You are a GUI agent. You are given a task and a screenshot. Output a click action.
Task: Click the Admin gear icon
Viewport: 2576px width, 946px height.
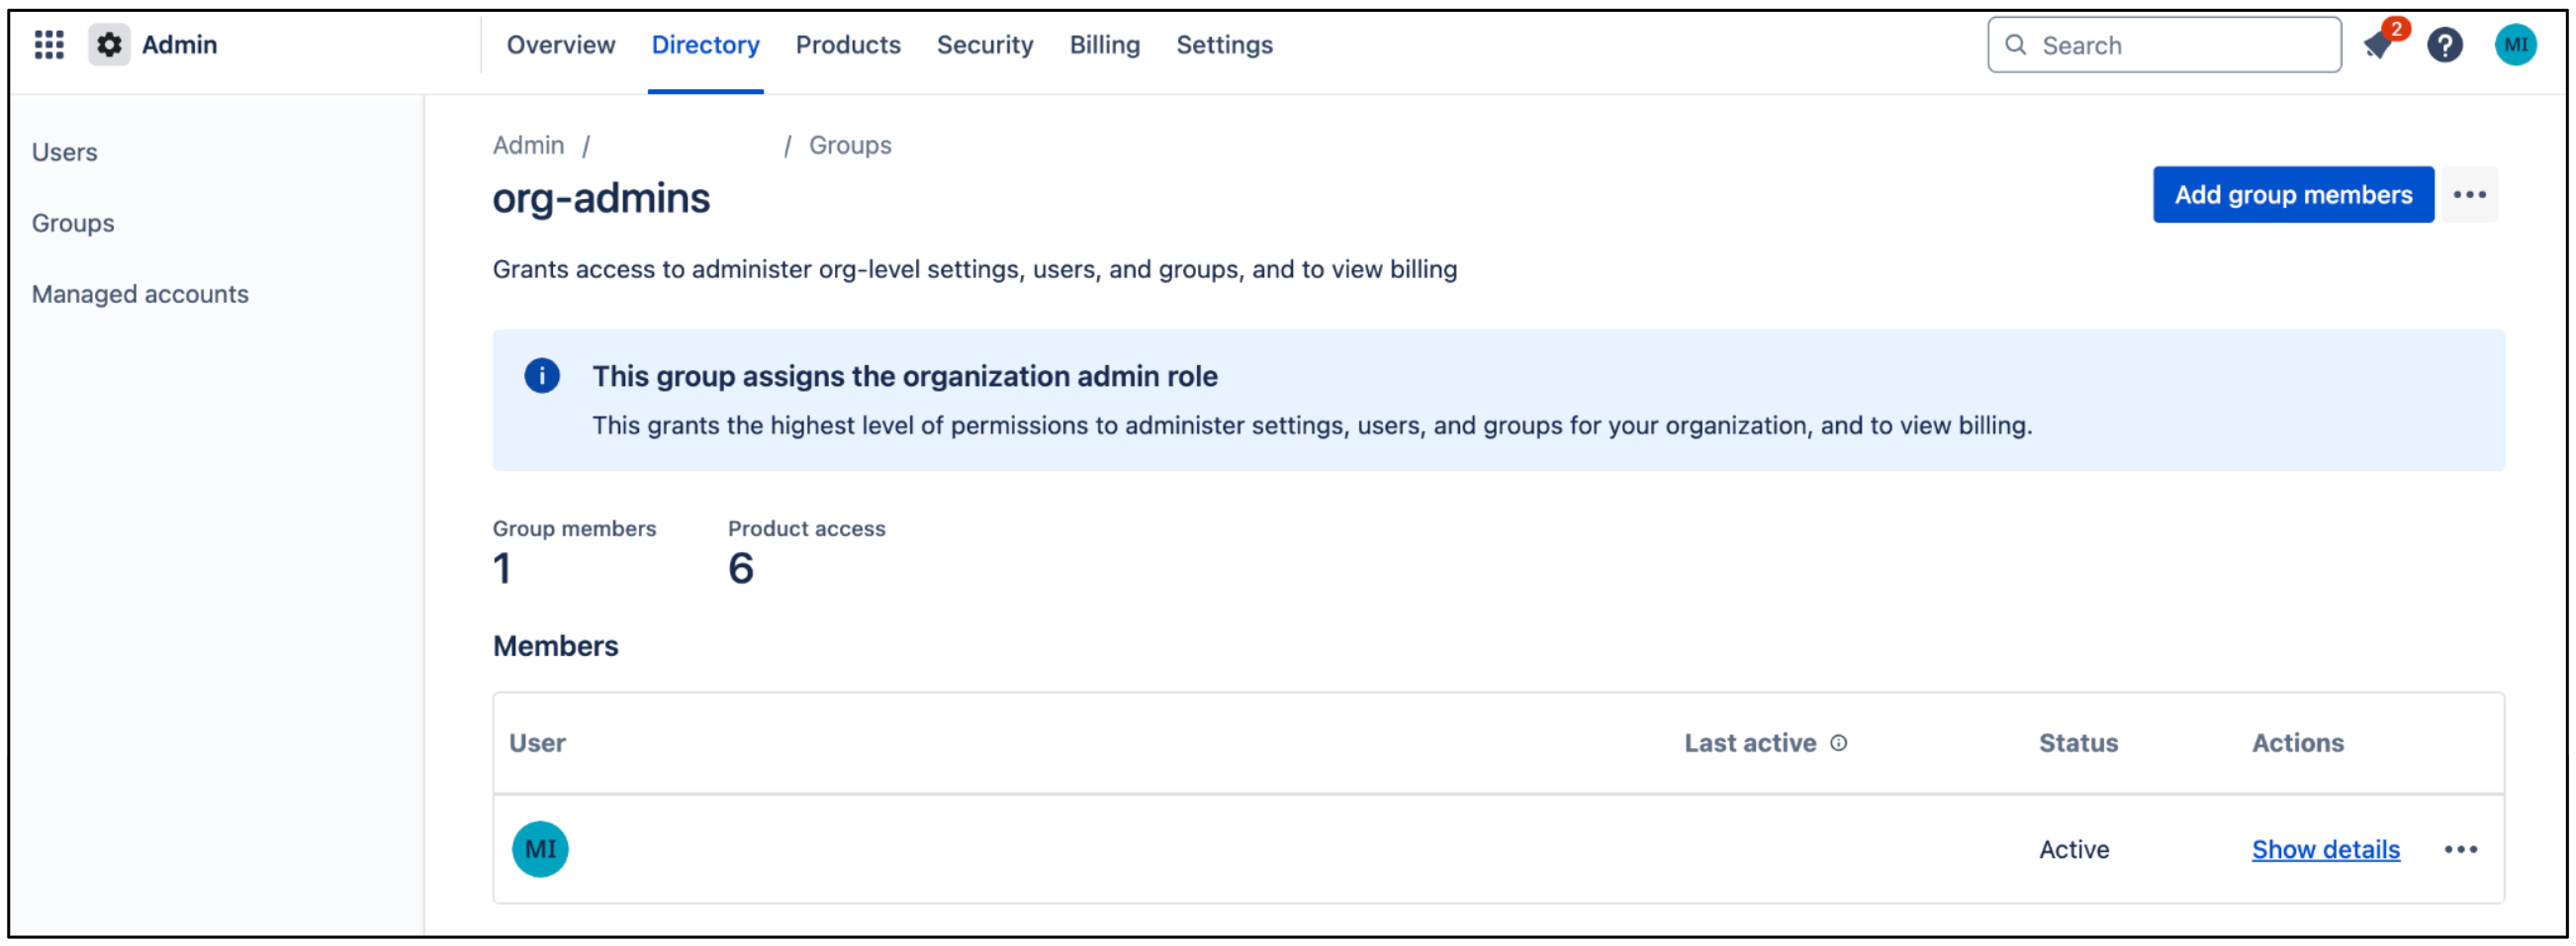pyautogui.click(x=109, y=44)
